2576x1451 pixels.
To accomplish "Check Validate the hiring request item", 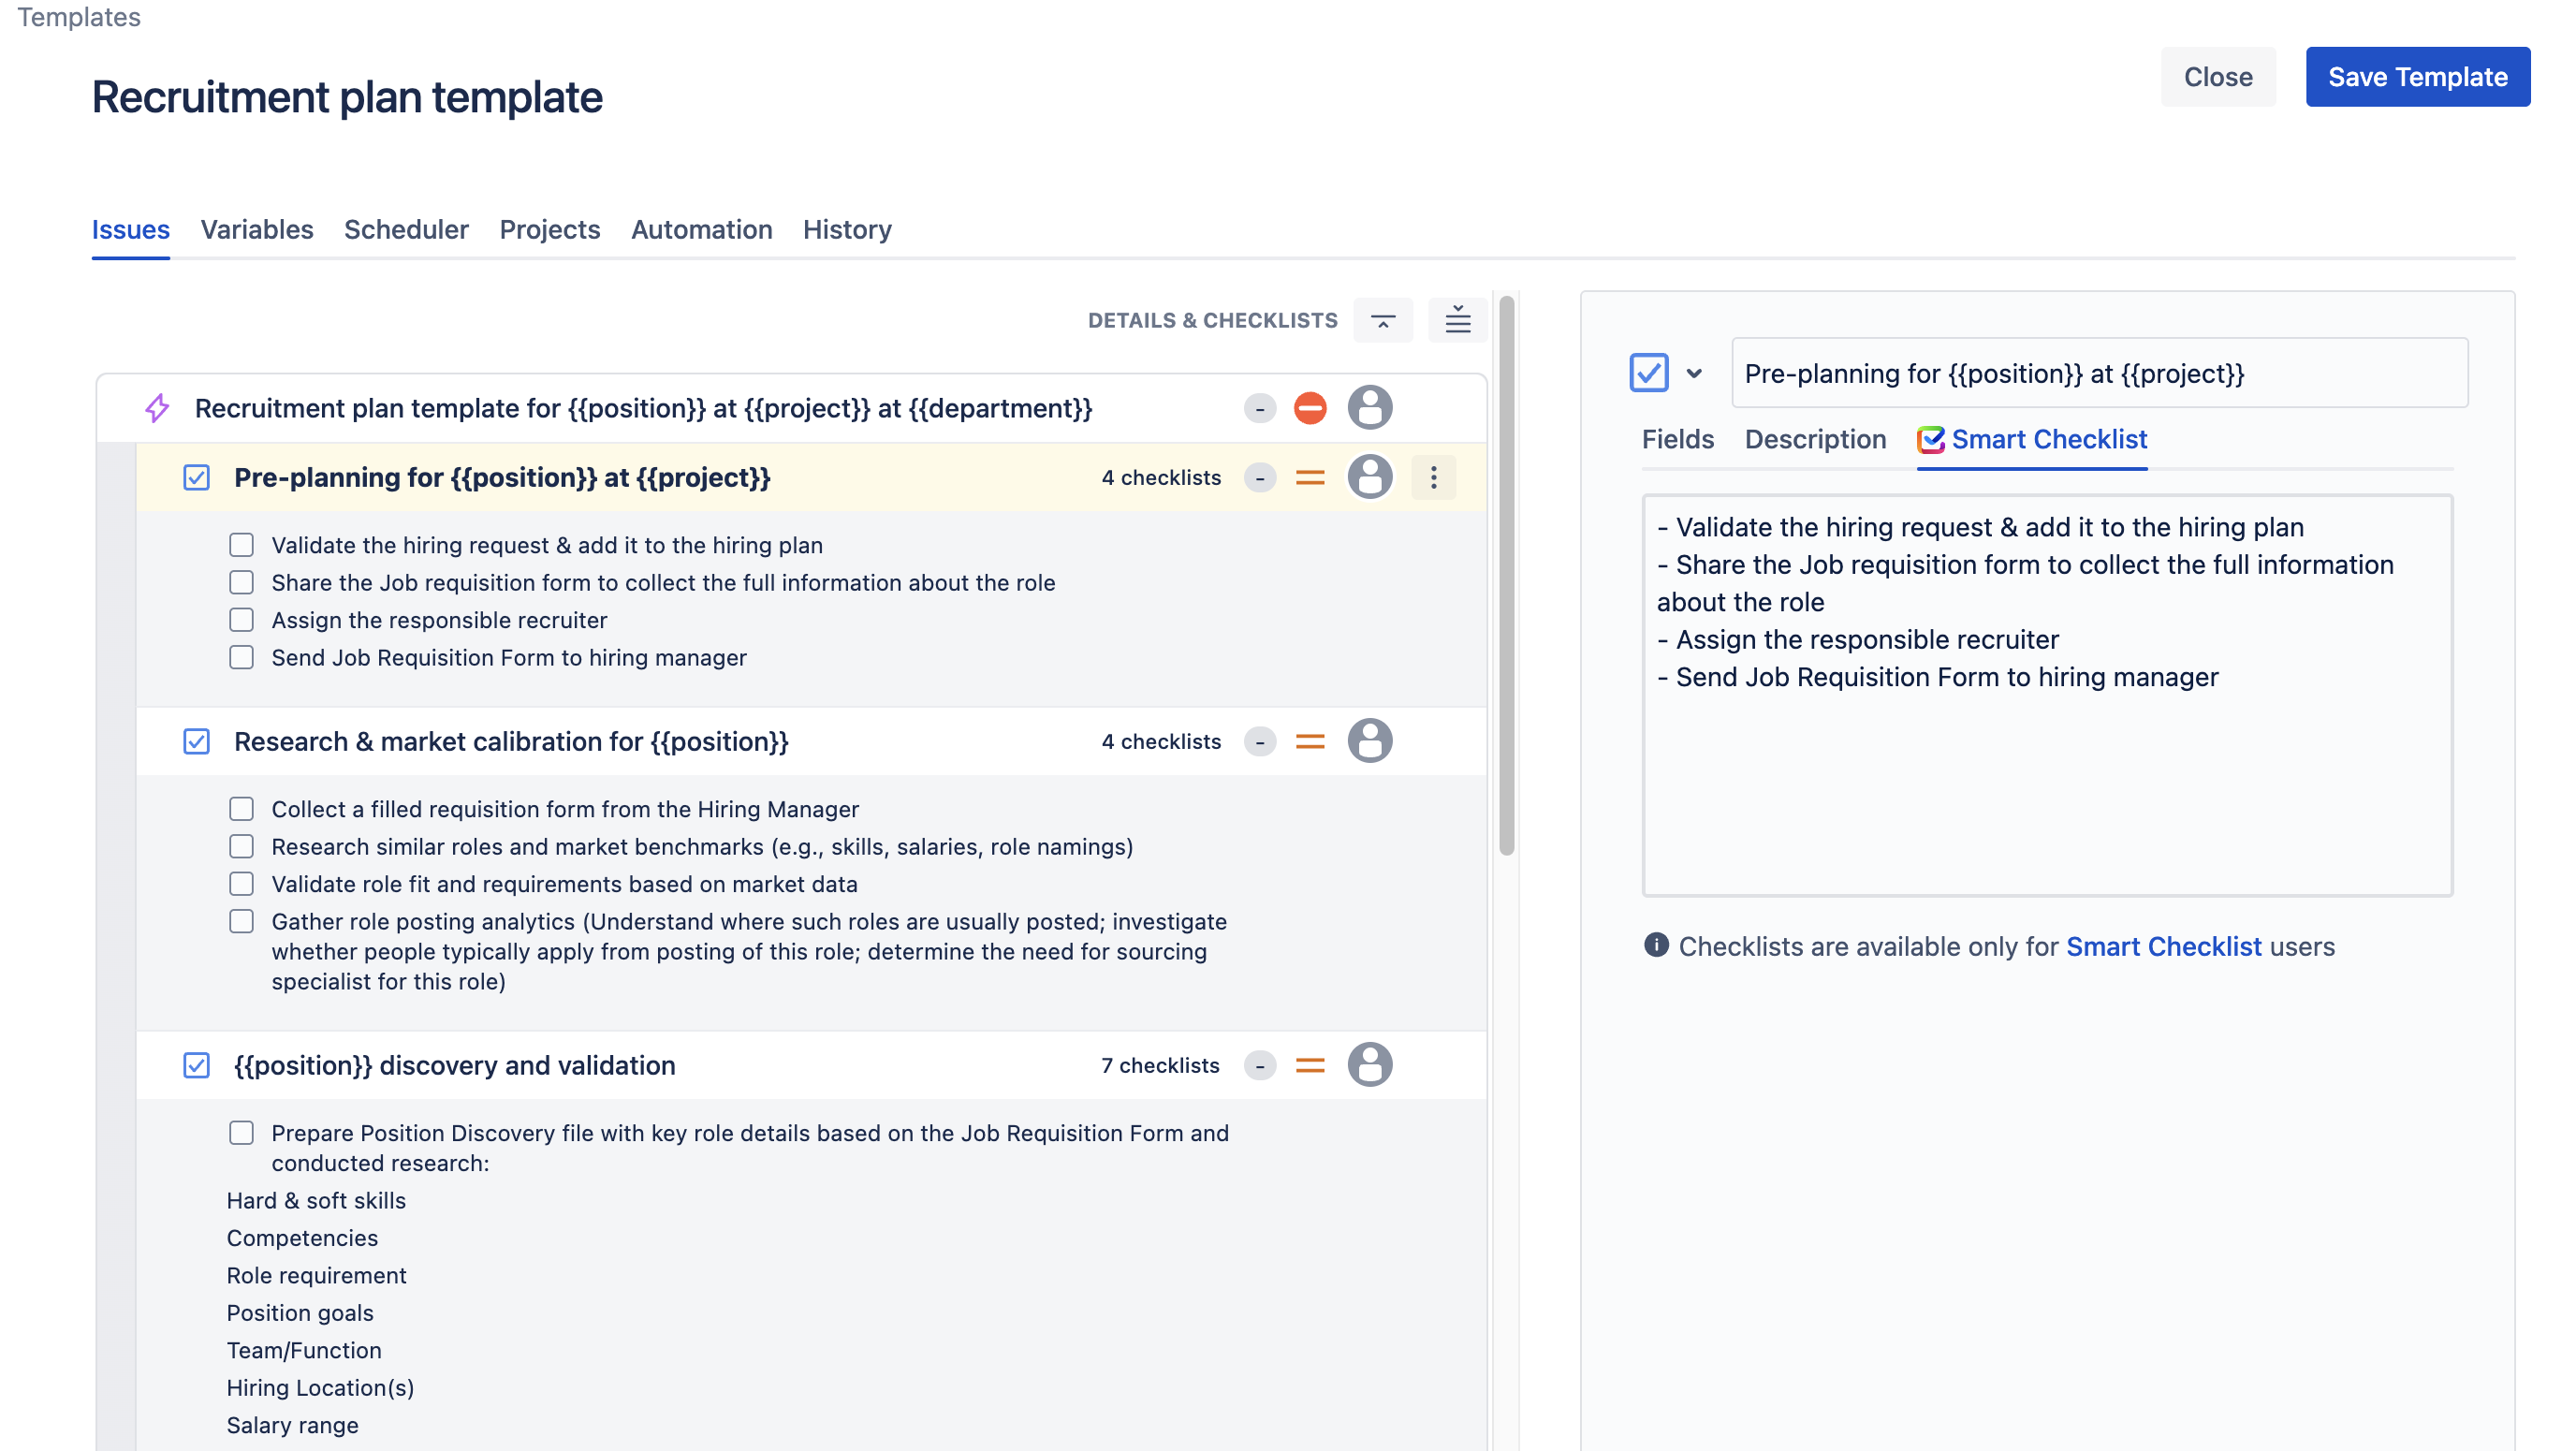I will [241, 545].
